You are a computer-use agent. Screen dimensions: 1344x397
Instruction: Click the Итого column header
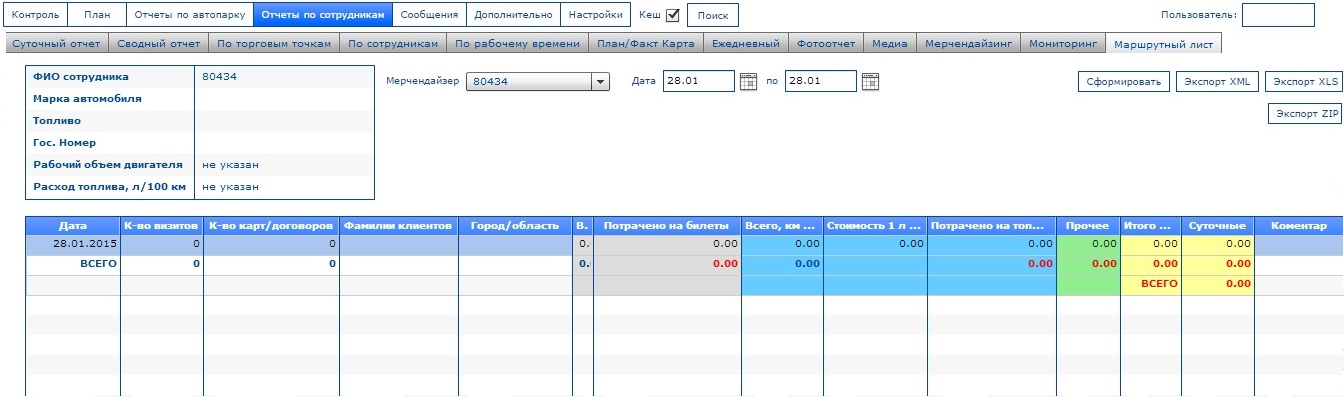pos(1151,226)
